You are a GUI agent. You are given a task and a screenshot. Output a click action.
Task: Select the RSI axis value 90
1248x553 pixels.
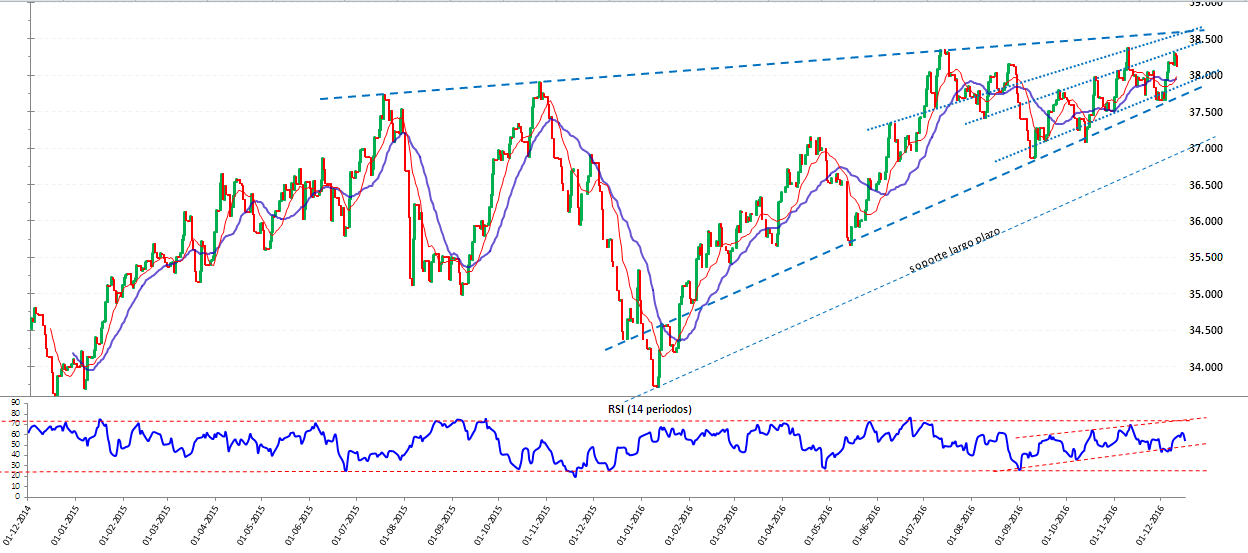[x=17, y=402]
